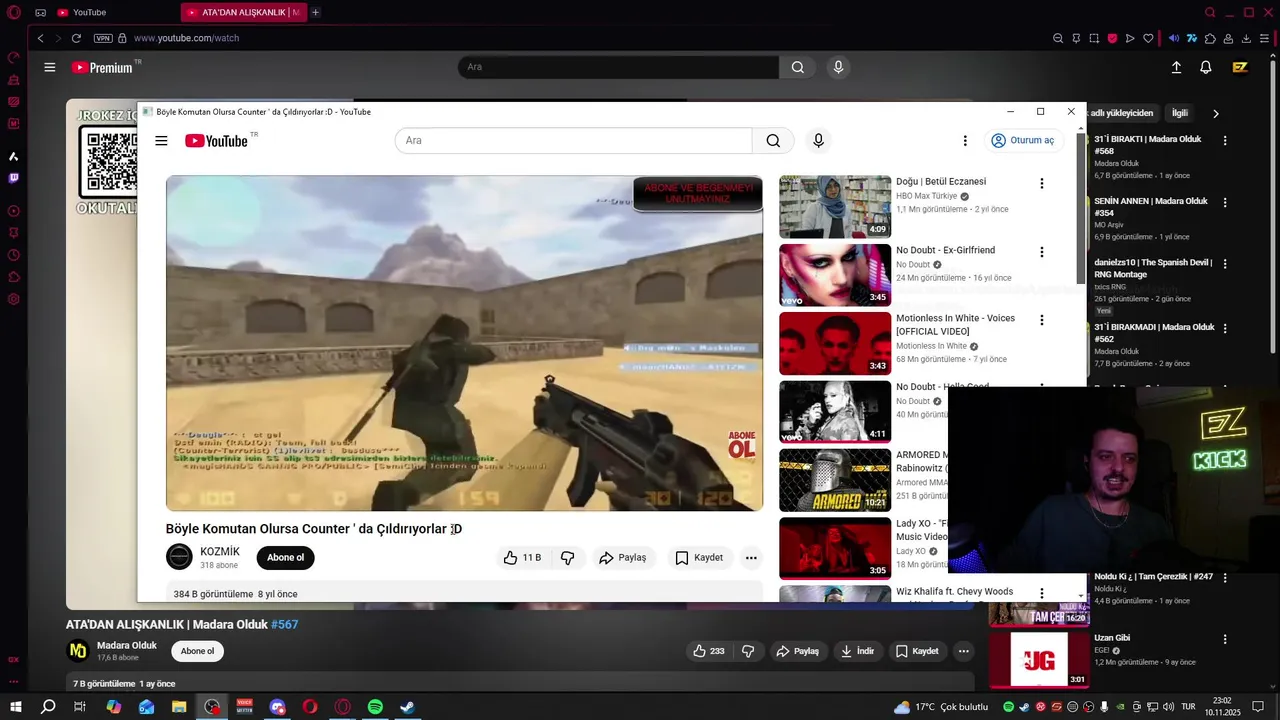1280x720 pixels.
Task: Dislike the Counter video in the popup
Action: pos(568,558)
